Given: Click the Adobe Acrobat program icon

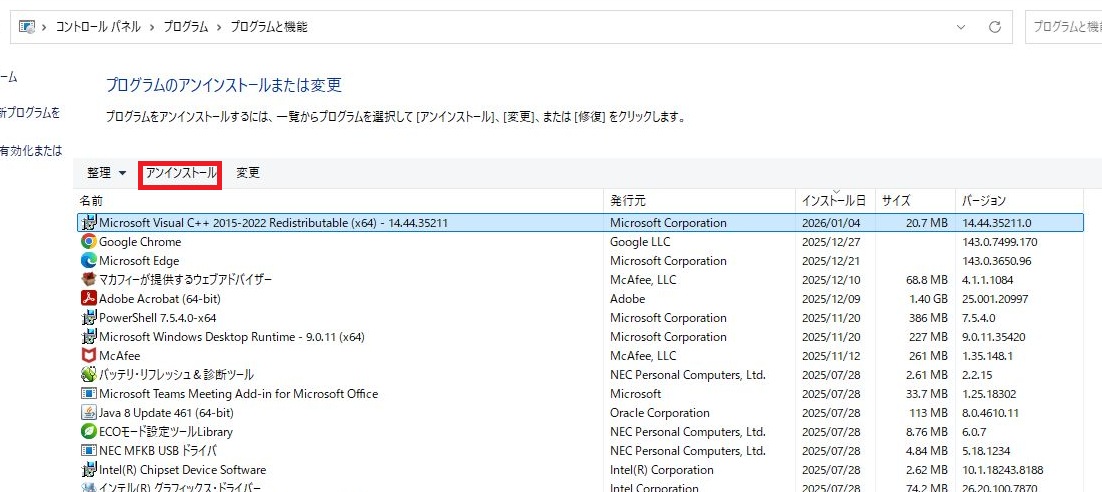Looking at the screenshot, I should [x=88, y=299].
